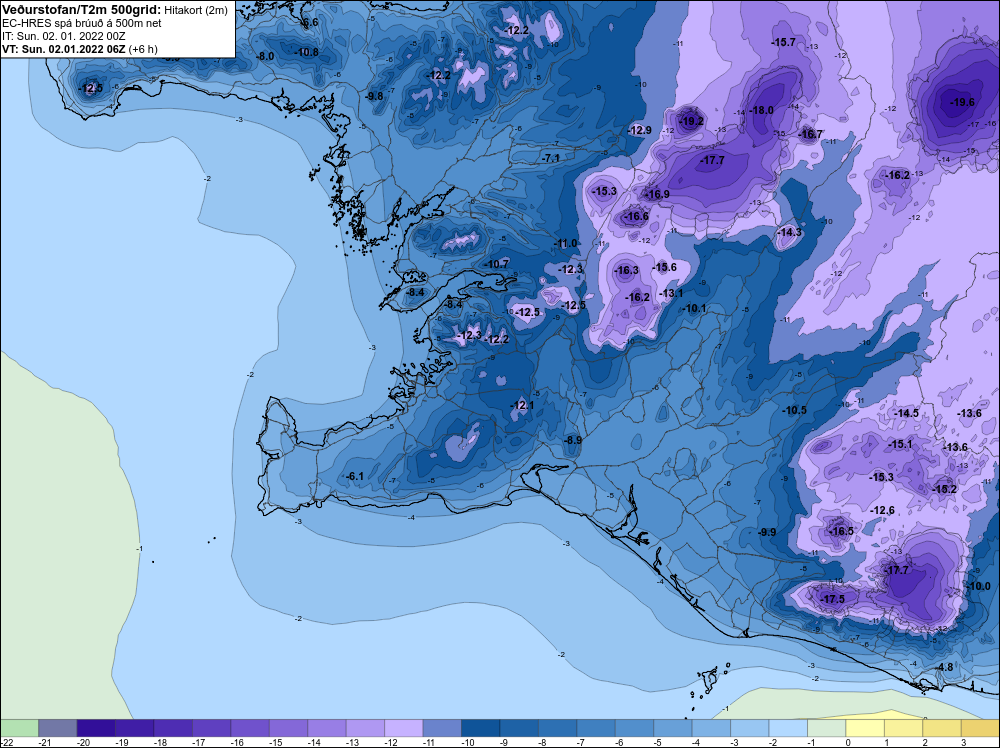Click the legend swatch between -17 and -16
Image resolution: width=1000 pixels, height=748 pixels.
[x=211, y=728]
